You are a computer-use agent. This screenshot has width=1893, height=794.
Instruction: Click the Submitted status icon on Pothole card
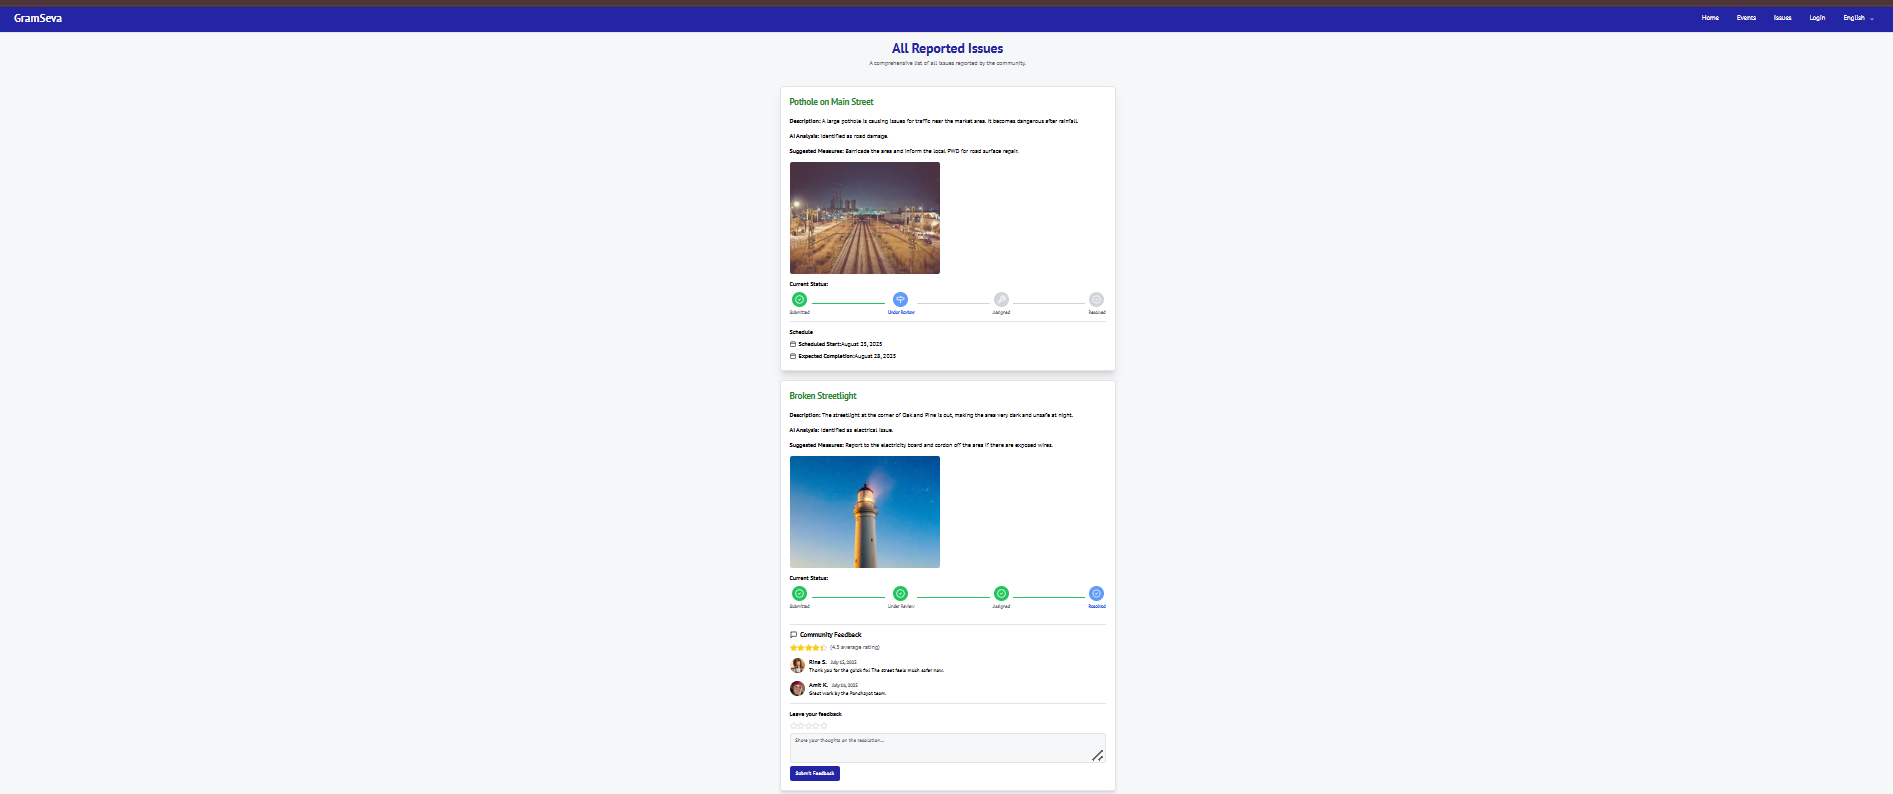(x=799, y=300)
